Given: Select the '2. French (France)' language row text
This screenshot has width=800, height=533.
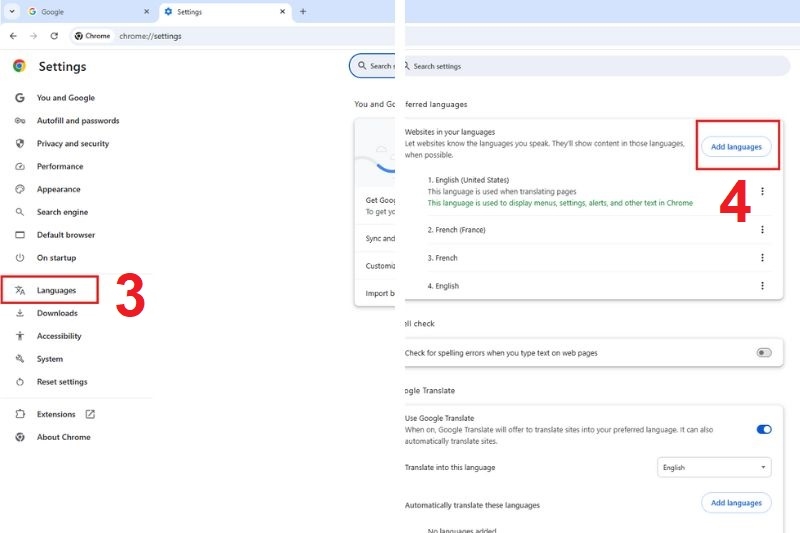Looking at the screenshot, I should pos(457,230).
